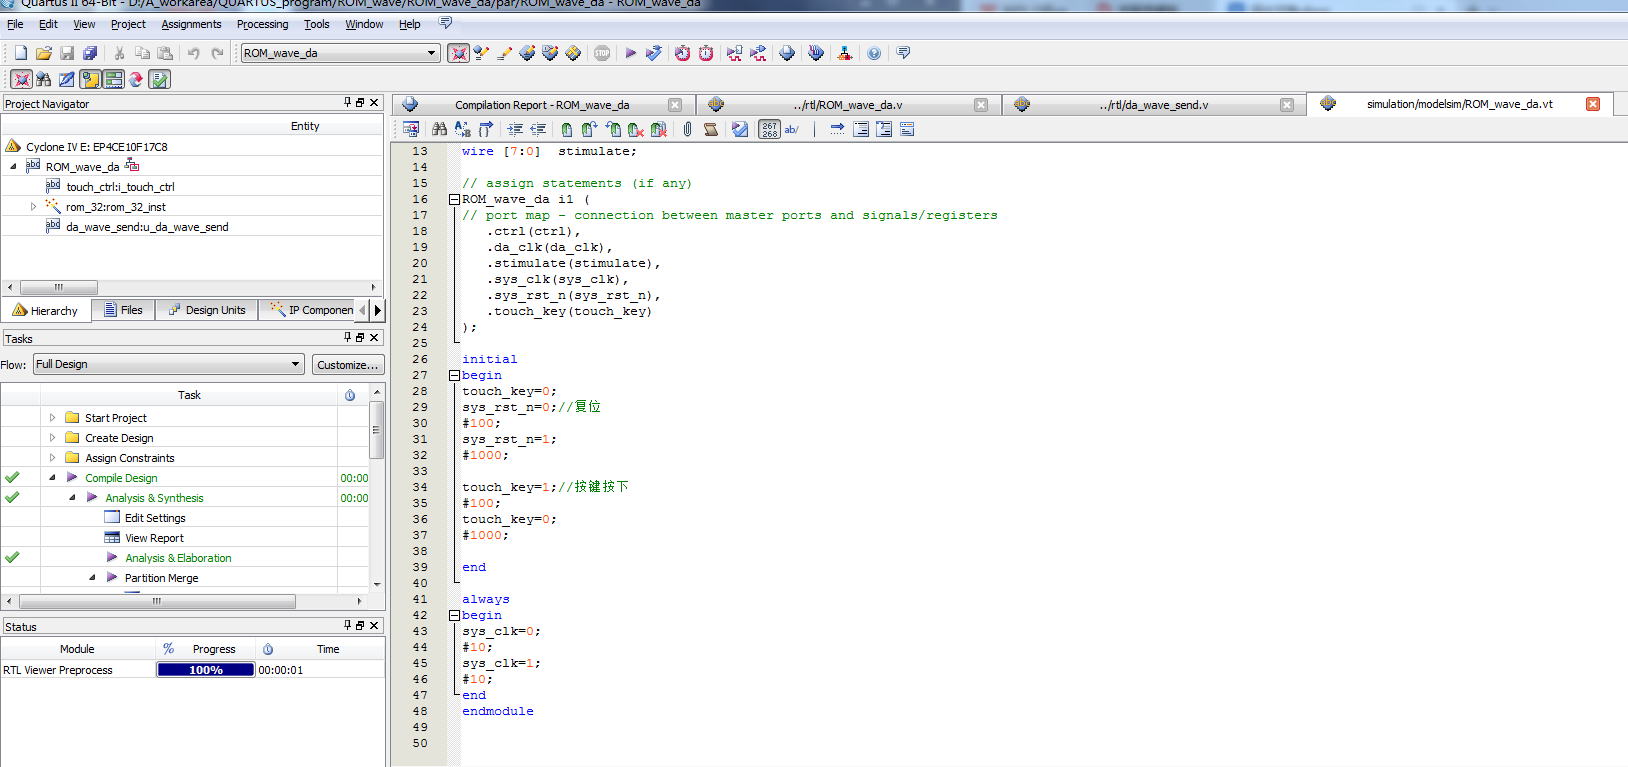This screenshot has height=767, width=1628.
Task: Toggle bookmark icon in editor toolbar
Action: coord(567,129)
